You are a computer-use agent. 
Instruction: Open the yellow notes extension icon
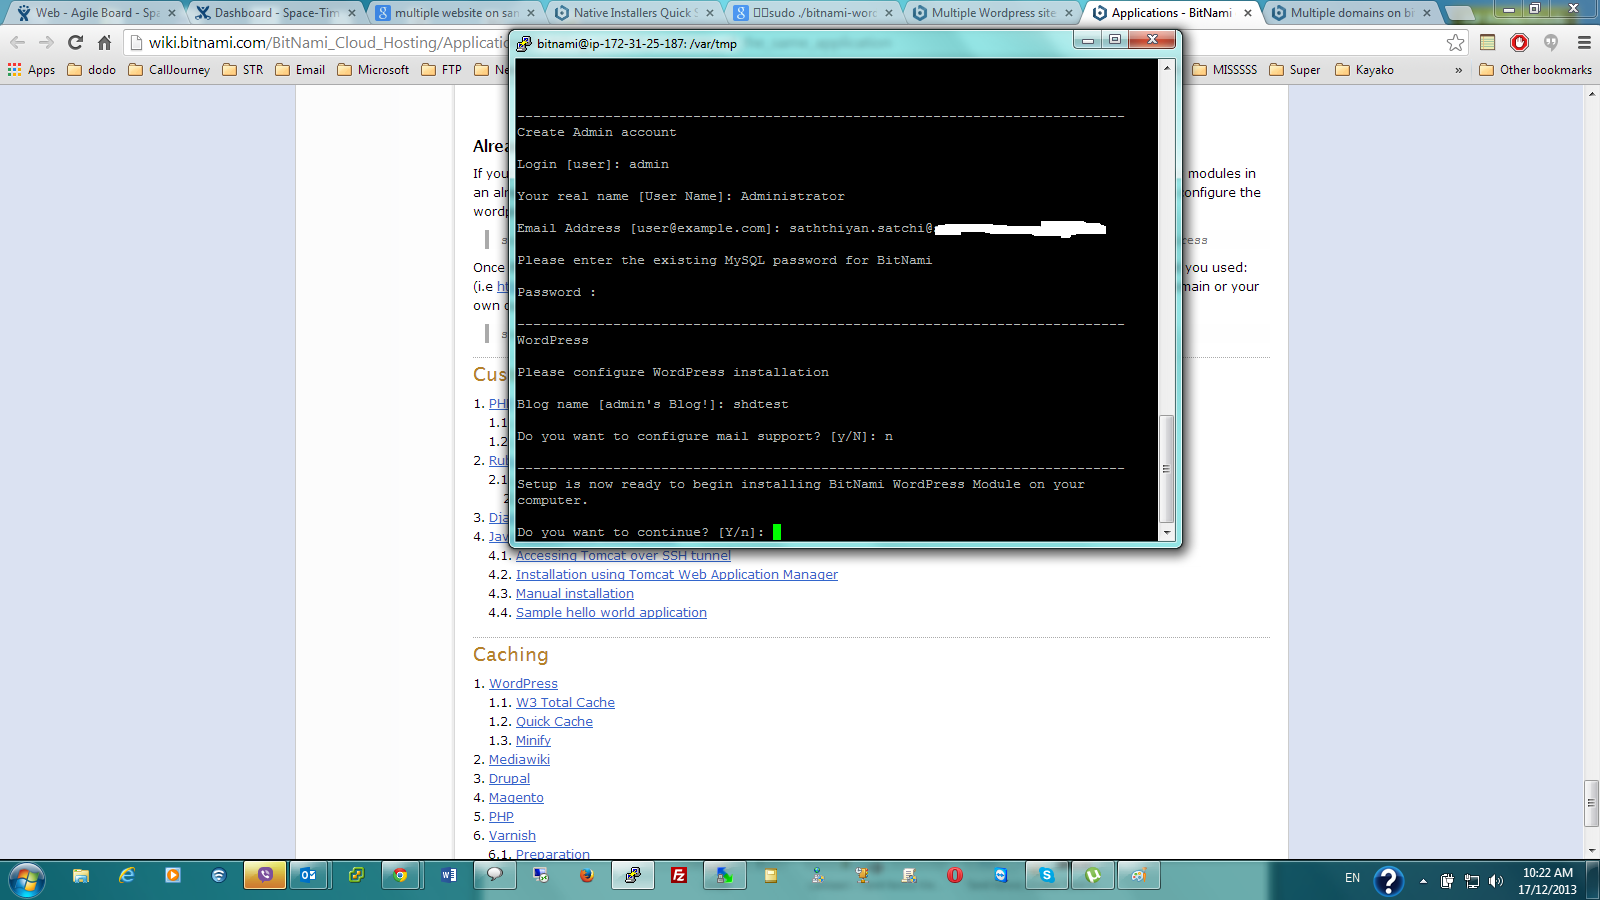tap(1488, 43)
